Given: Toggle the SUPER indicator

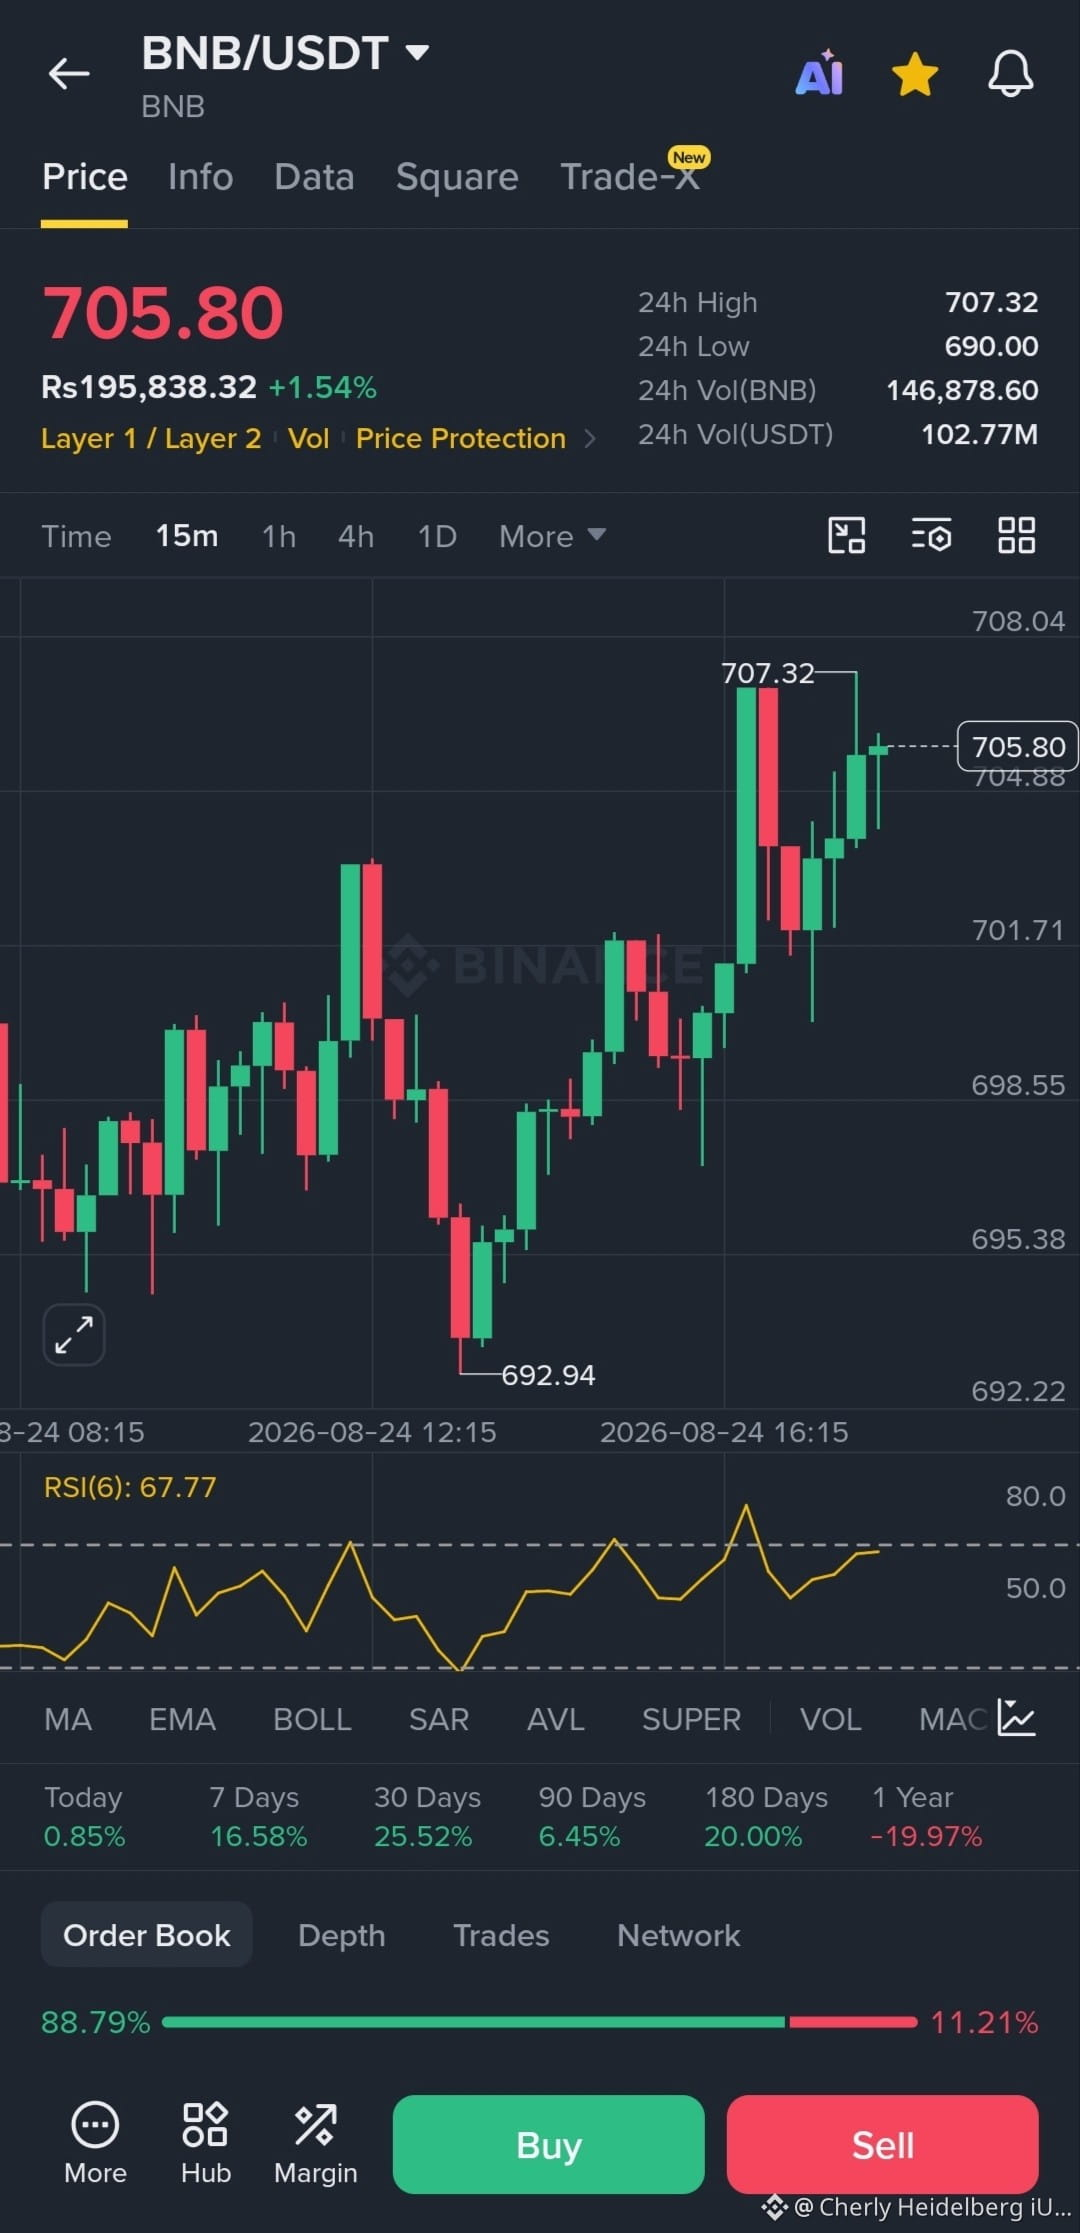Looking at the screenshot, I should [x=691, y=1719].
